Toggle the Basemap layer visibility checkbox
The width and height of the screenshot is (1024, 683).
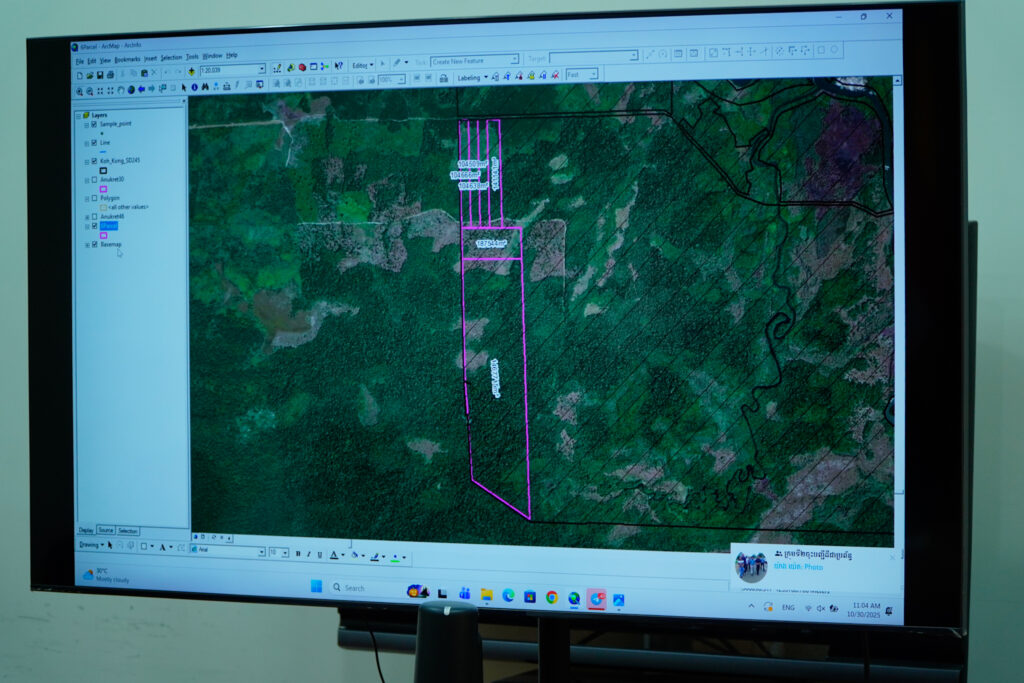pos(94,244)
